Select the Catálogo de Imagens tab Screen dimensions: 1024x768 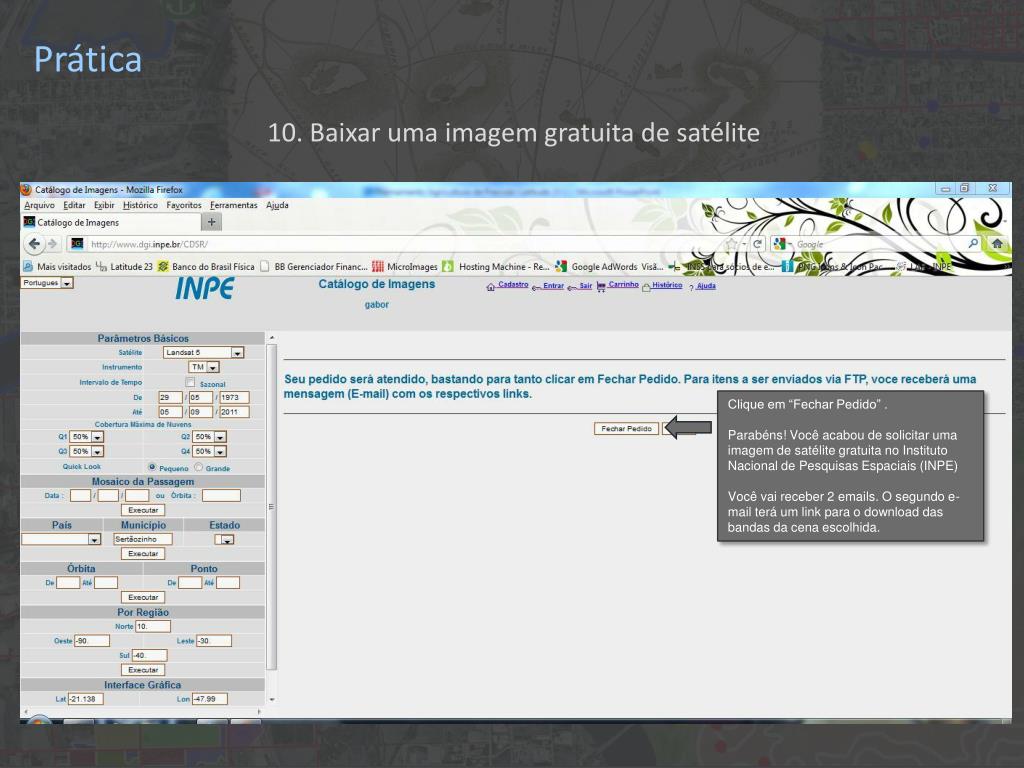coord(111,222)
